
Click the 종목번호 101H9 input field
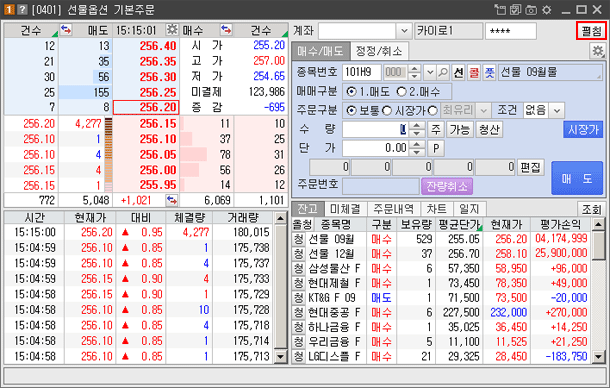[362, 72]
